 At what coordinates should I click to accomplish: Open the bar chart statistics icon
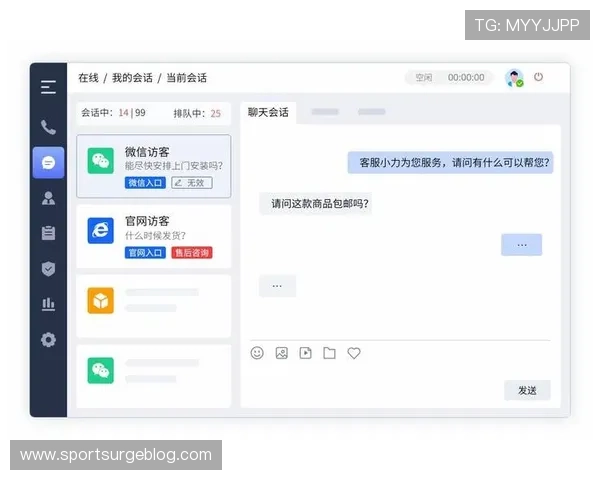[48, 304]
